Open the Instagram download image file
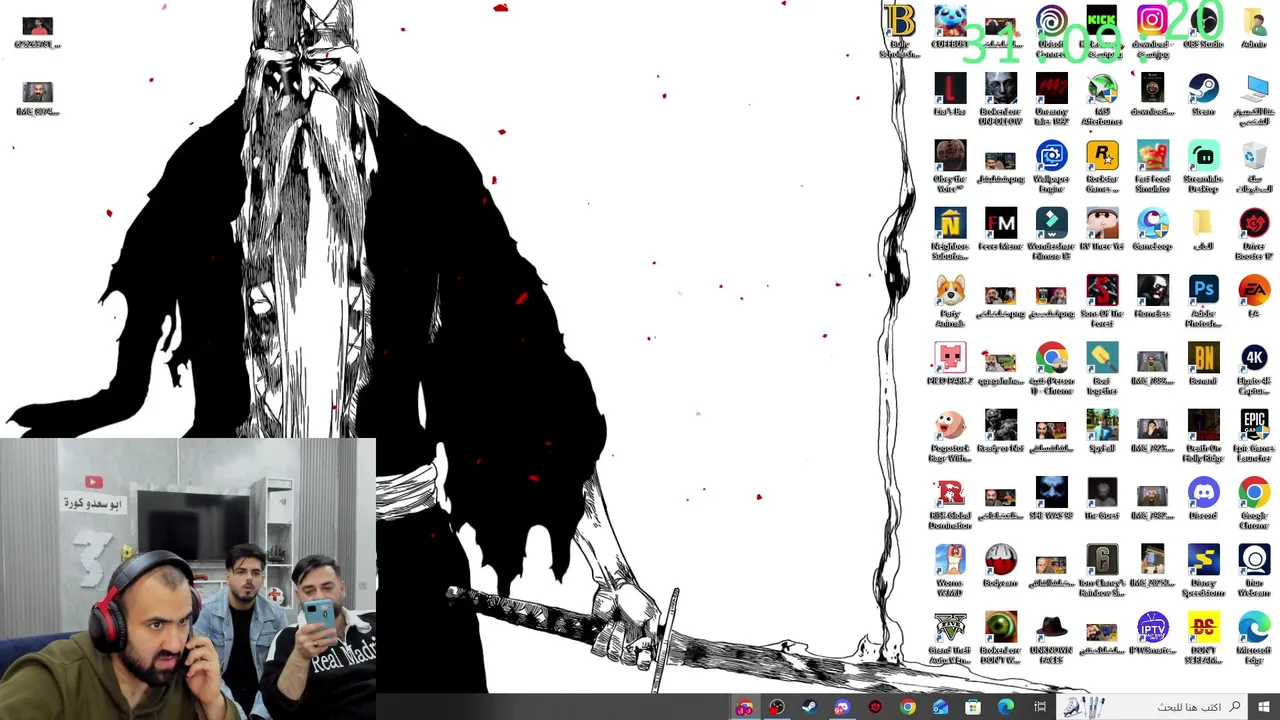 (x=1152, y=30)
